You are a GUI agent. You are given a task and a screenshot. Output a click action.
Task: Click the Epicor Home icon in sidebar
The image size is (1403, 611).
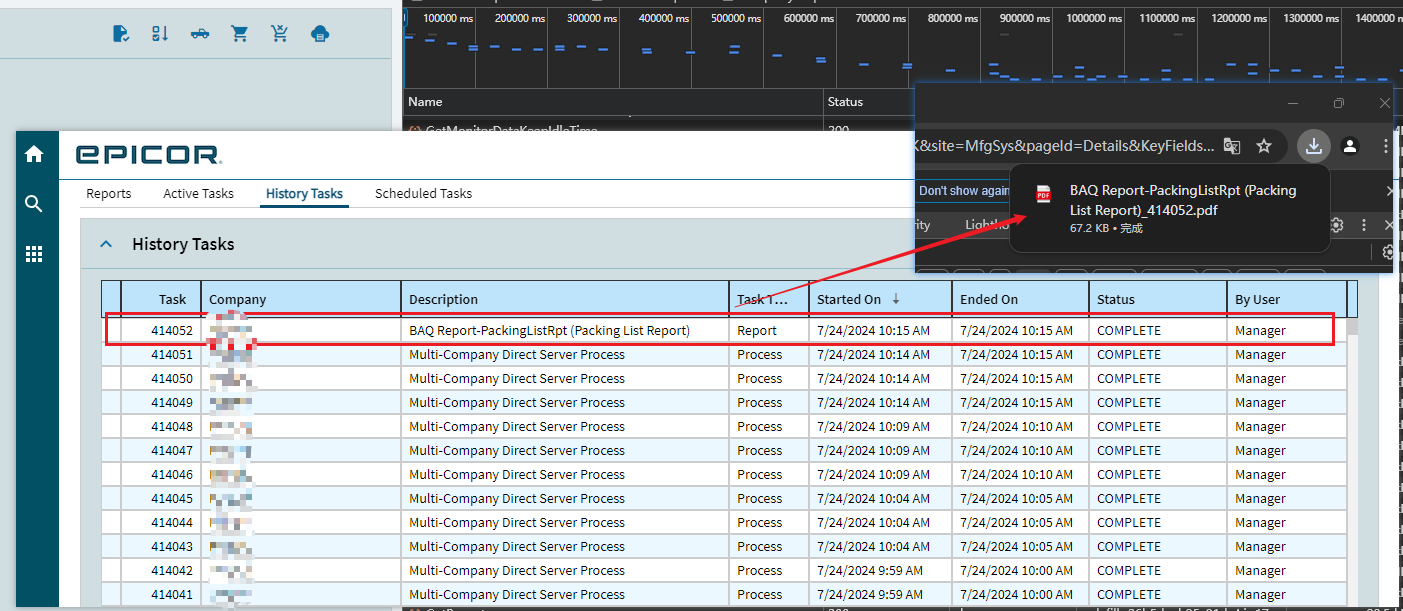34,154
